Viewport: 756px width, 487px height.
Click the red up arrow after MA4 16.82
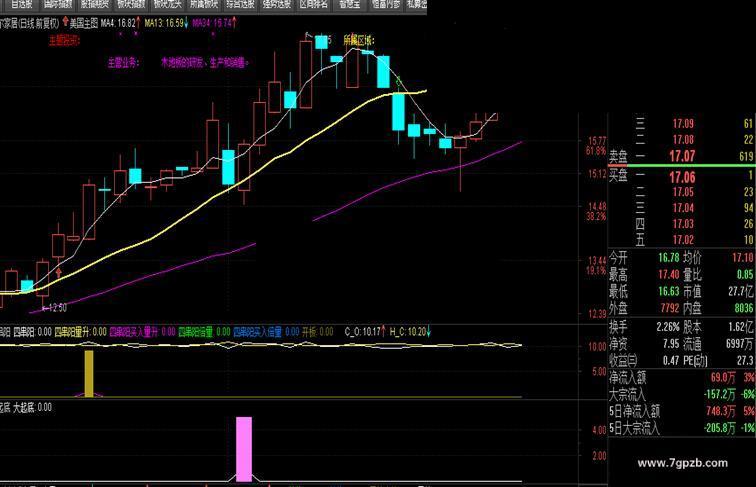(x=138, y=22)
